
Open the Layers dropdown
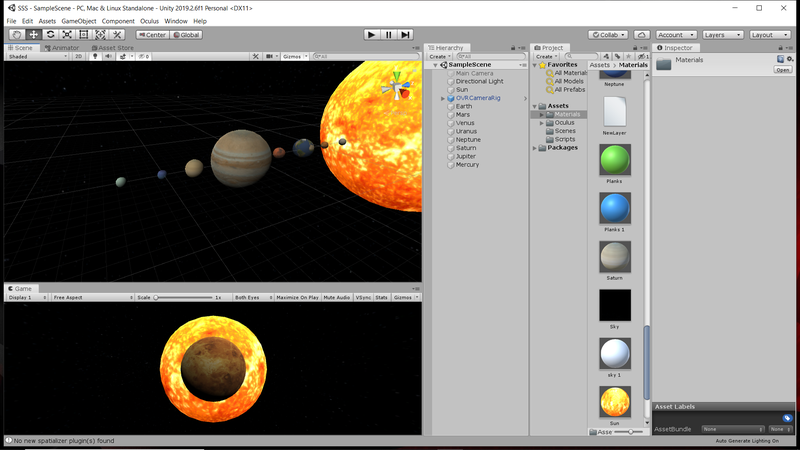tap(721, 34)
